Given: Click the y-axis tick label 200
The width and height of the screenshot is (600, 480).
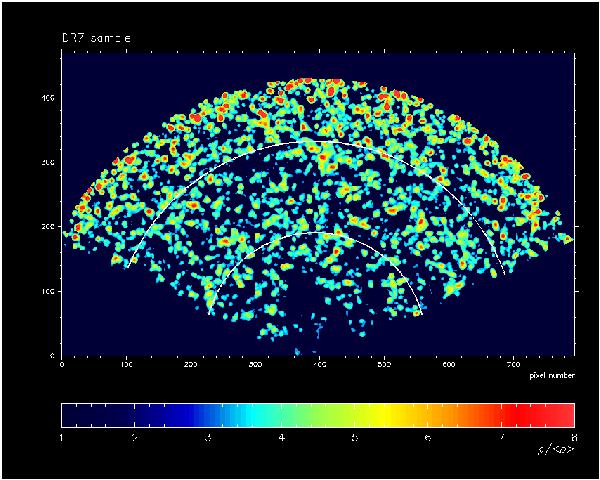Looking at the screenshot, I should tap(46, 227).
